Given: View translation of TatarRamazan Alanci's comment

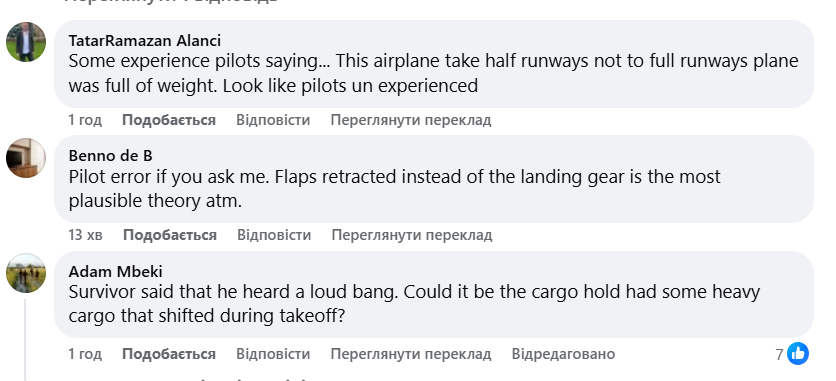Looking at the screenshot, I should 411,120.
